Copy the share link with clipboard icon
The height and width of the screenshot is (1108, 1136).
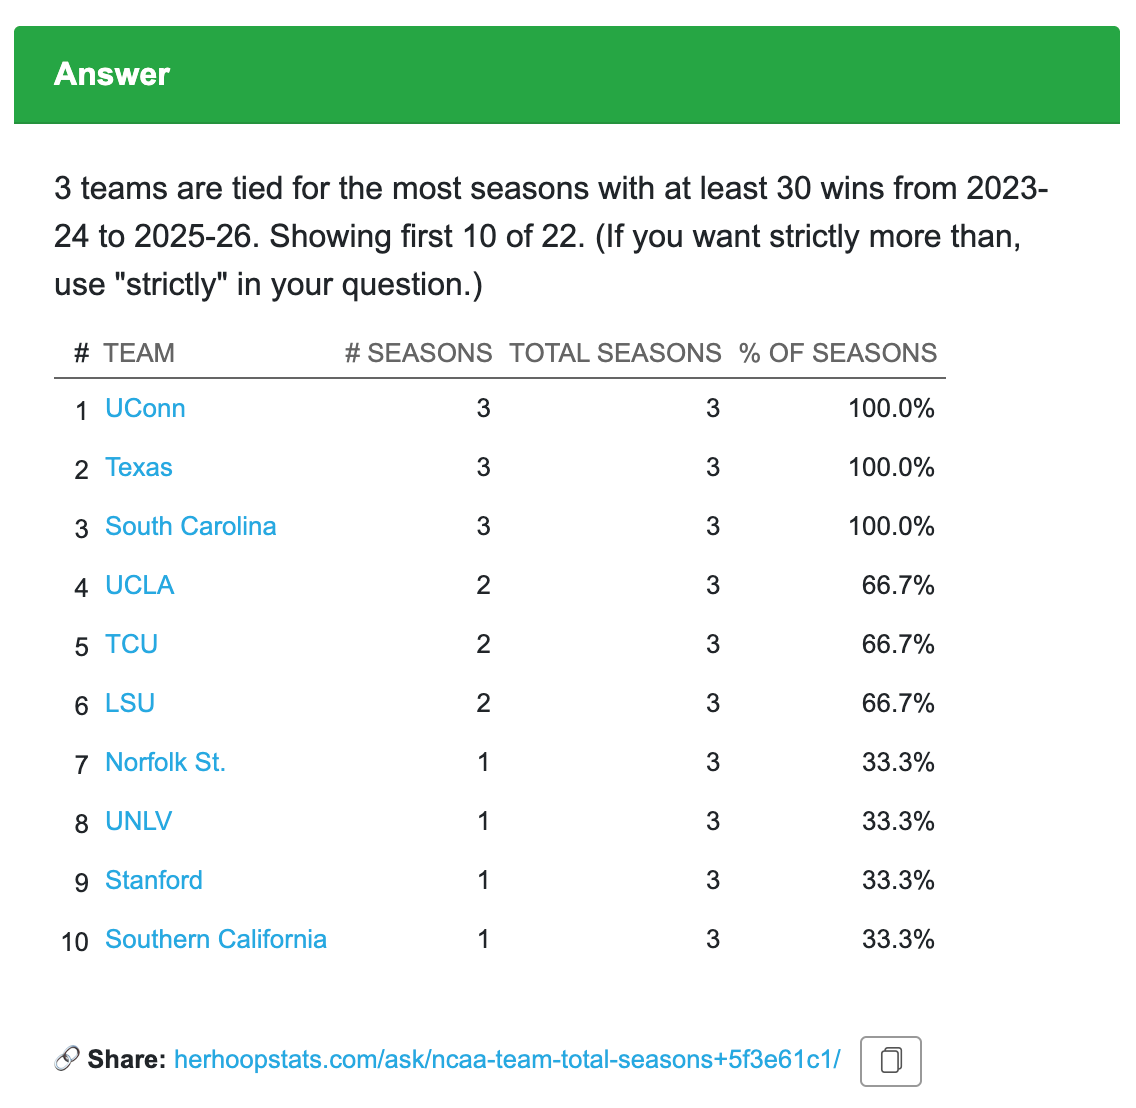(x=890, y=1061)
